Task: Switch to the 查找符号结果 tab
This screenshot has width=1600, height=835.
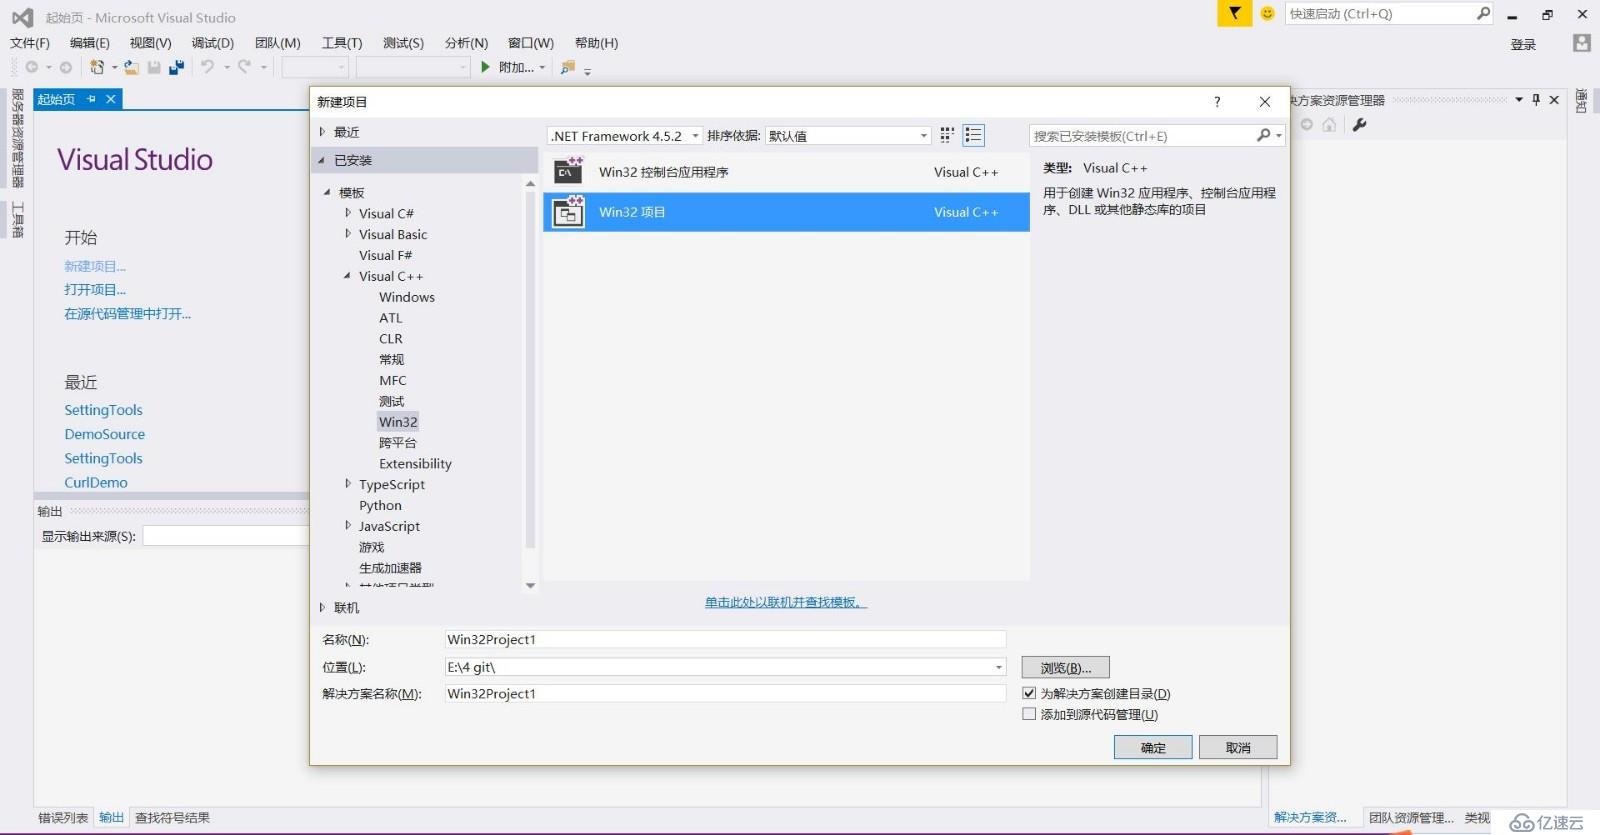Action: click(172, 818)
